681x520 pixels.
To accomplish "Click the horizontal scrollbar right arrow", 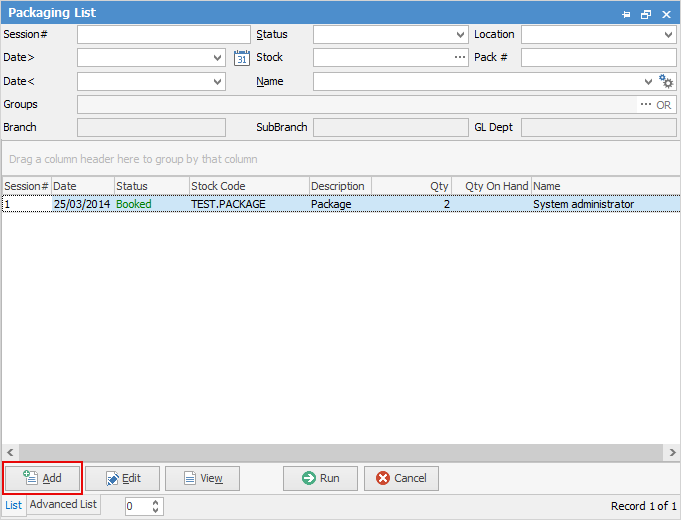I will 672,452.
